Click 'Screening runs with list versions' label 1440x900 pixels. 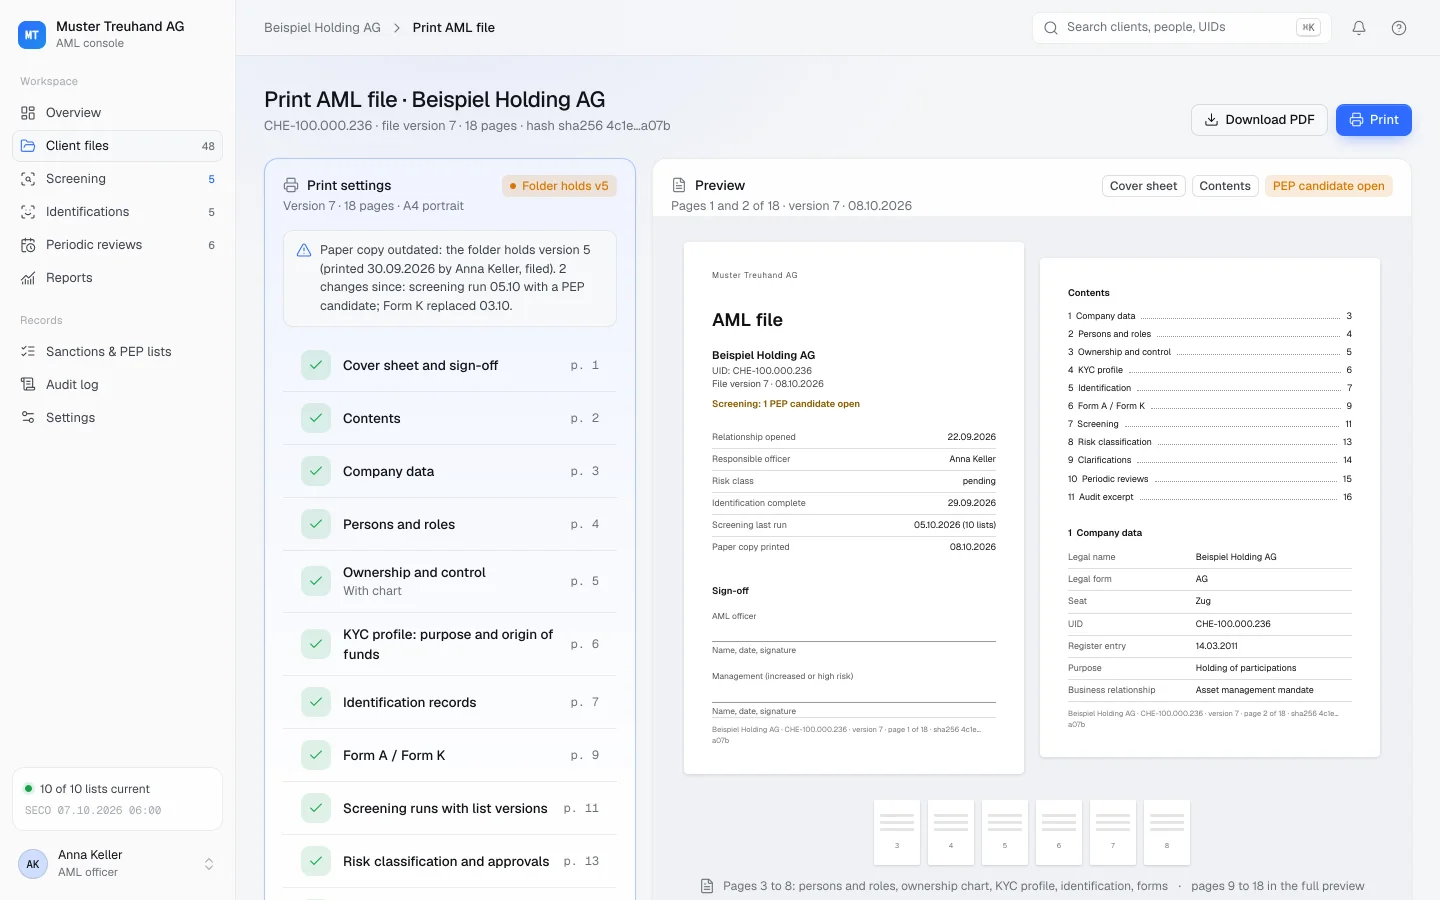(445, 808)
